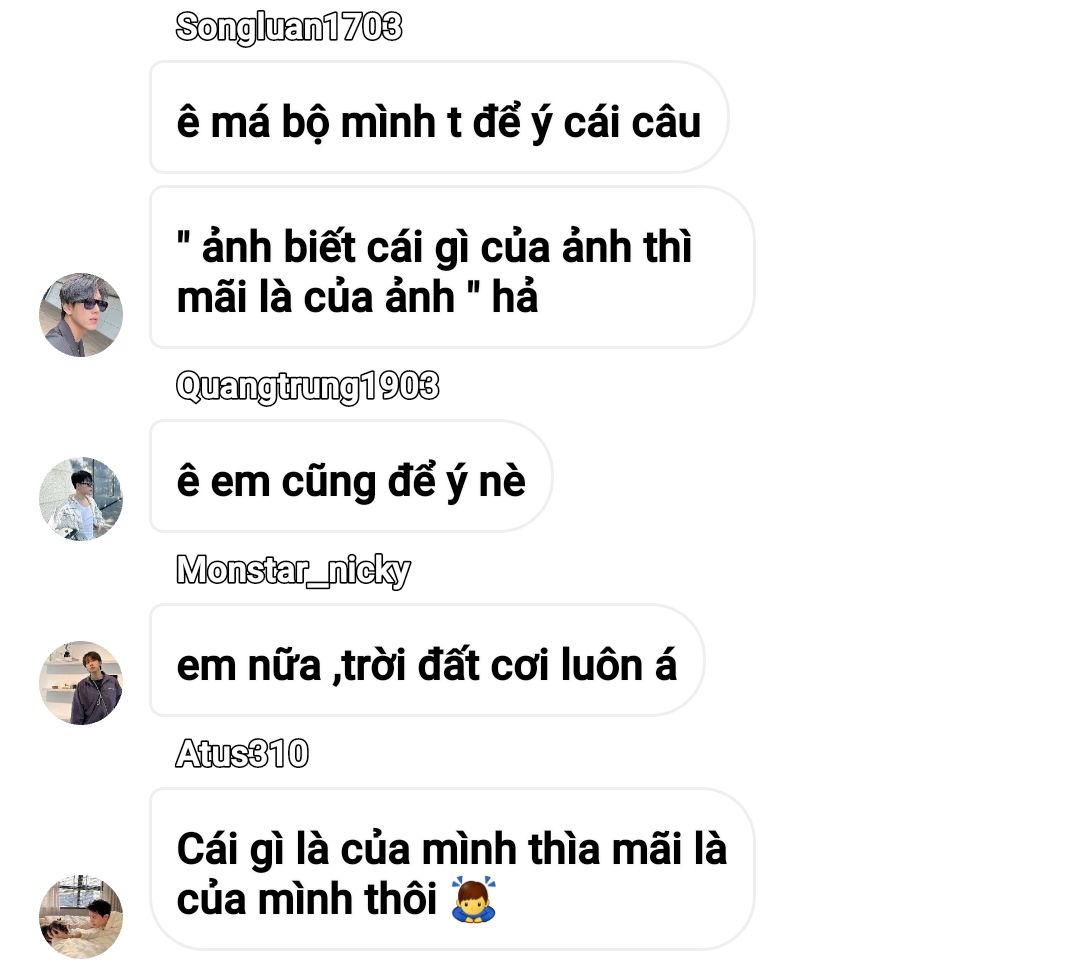Open Songluan1703's avatar with sunglasses
The width and height of the screenshot is (1080, 978).
[x=81, y=315]
